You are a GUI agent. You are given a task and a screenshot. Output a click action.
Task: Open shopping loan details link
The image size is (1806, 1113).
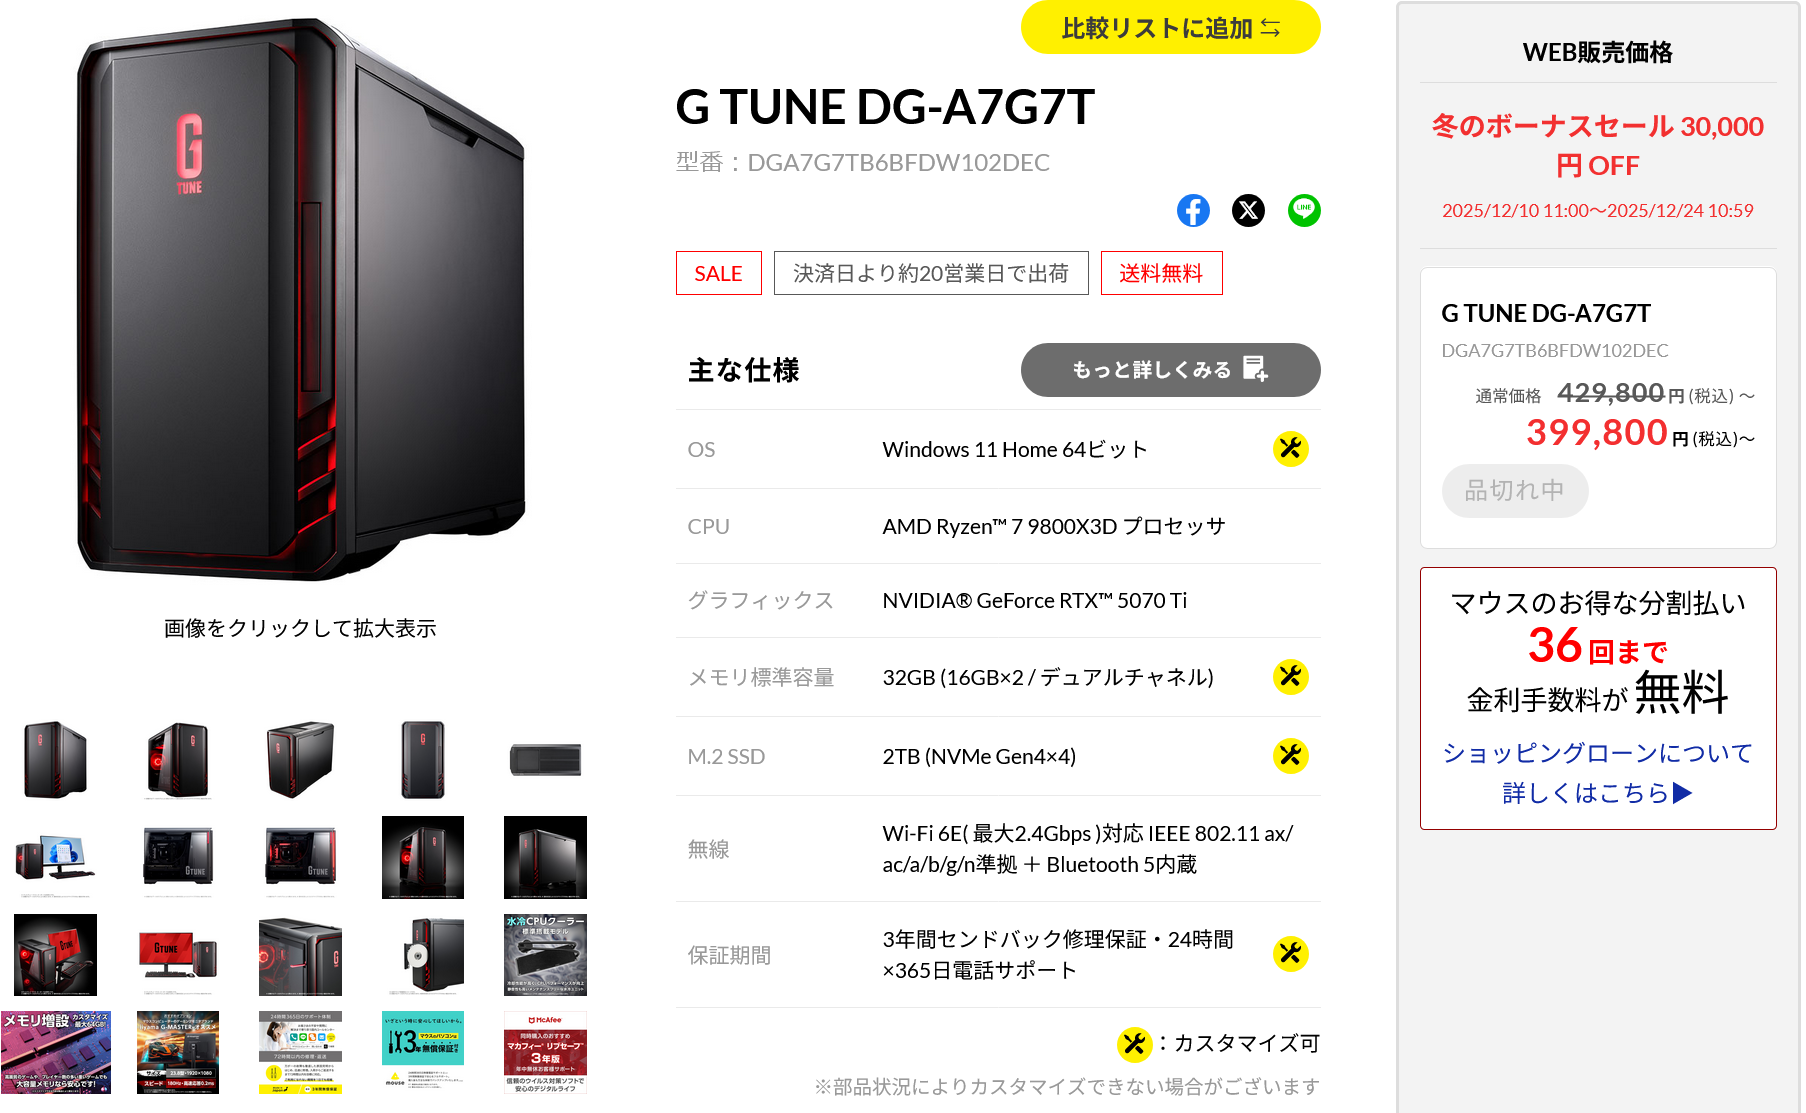click(x=1597, y=773)
